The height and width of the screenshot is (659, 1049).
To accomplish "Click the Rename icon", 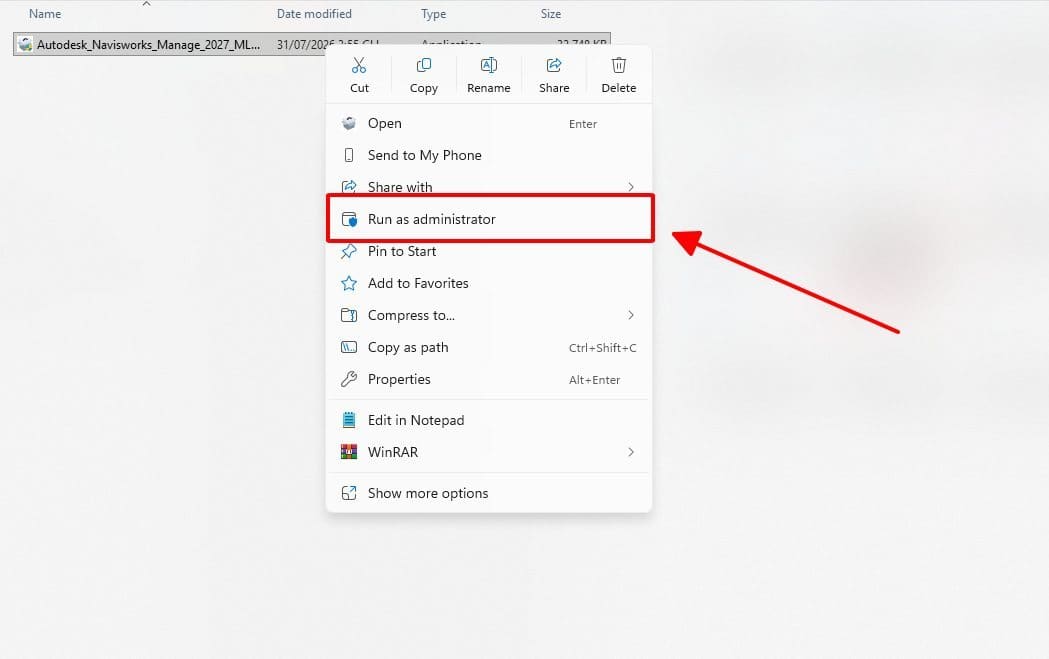I will click(489, 65).
